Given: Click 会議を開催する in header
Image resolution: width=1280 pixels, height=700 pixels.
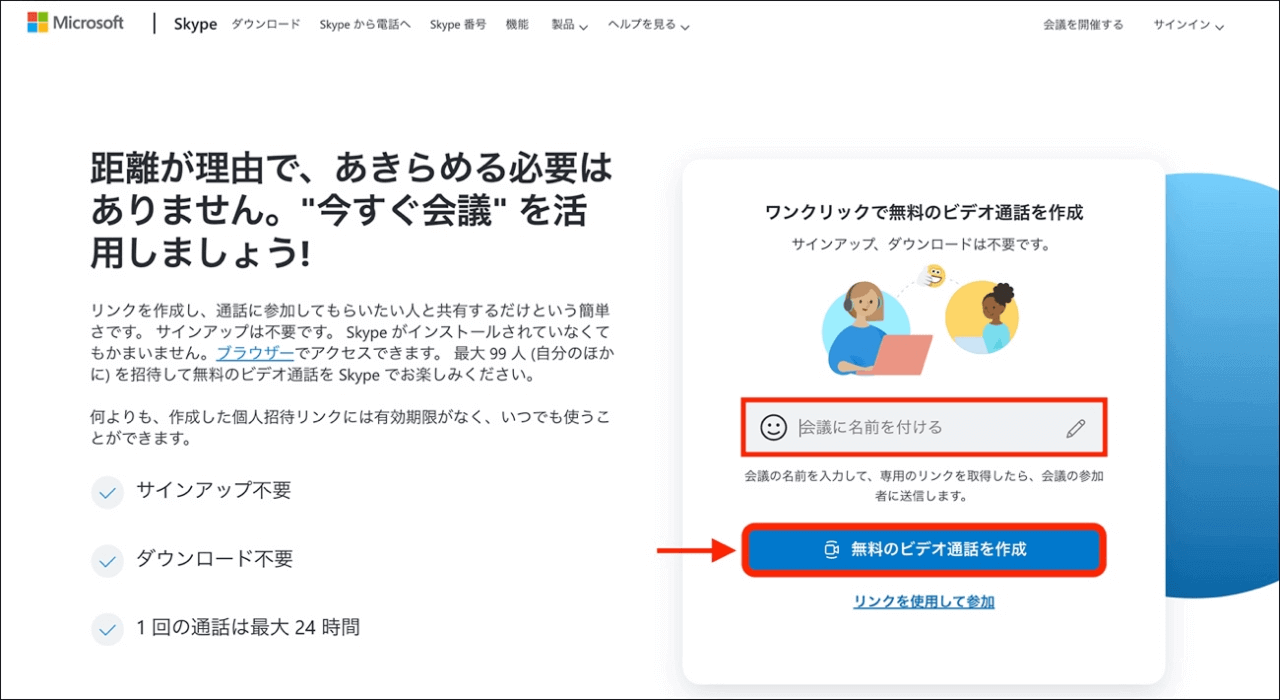Looking at the screenshot, I should click(1083, 25).
